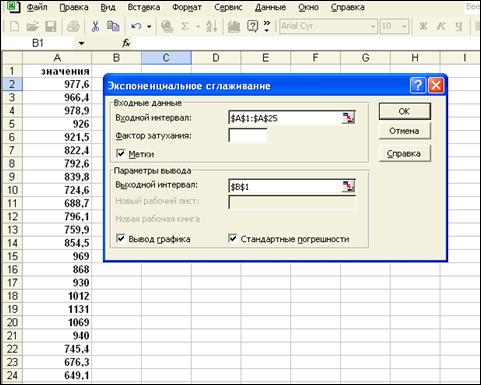Click the Chart Wizard icon
This screenshot has width=481, height=385.
(234, 26)
